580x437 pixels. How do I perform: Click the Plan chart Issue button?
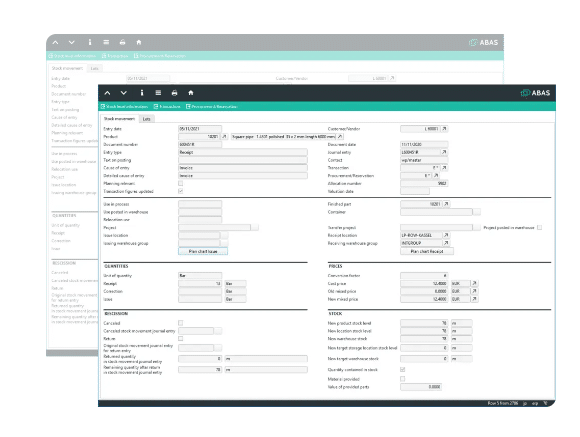203,251
